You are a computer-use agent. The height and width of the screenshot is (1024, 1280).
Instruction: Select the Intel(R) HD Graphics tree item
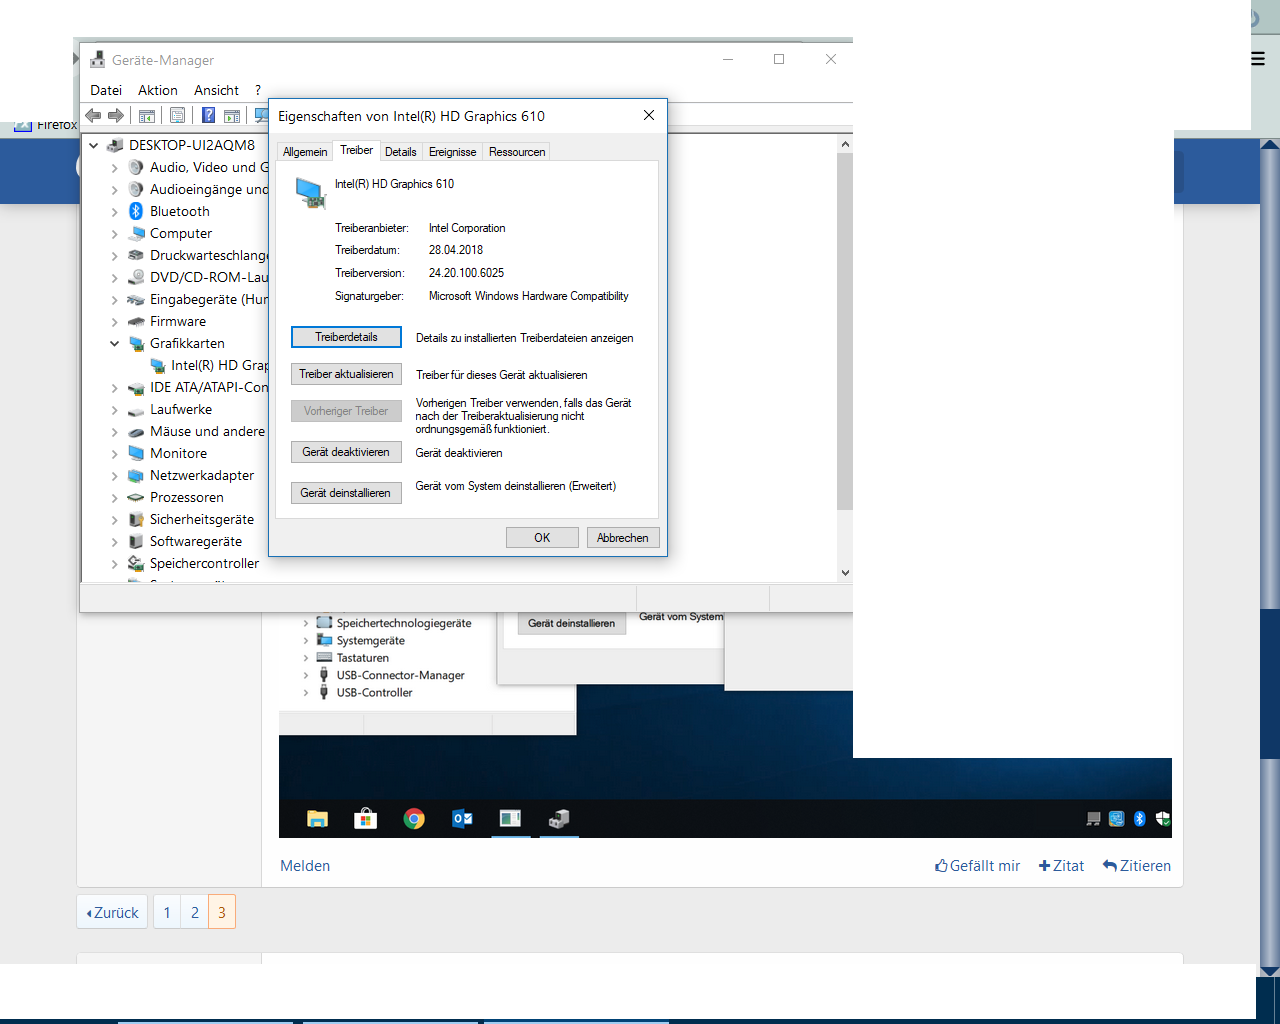click(209, 366)
